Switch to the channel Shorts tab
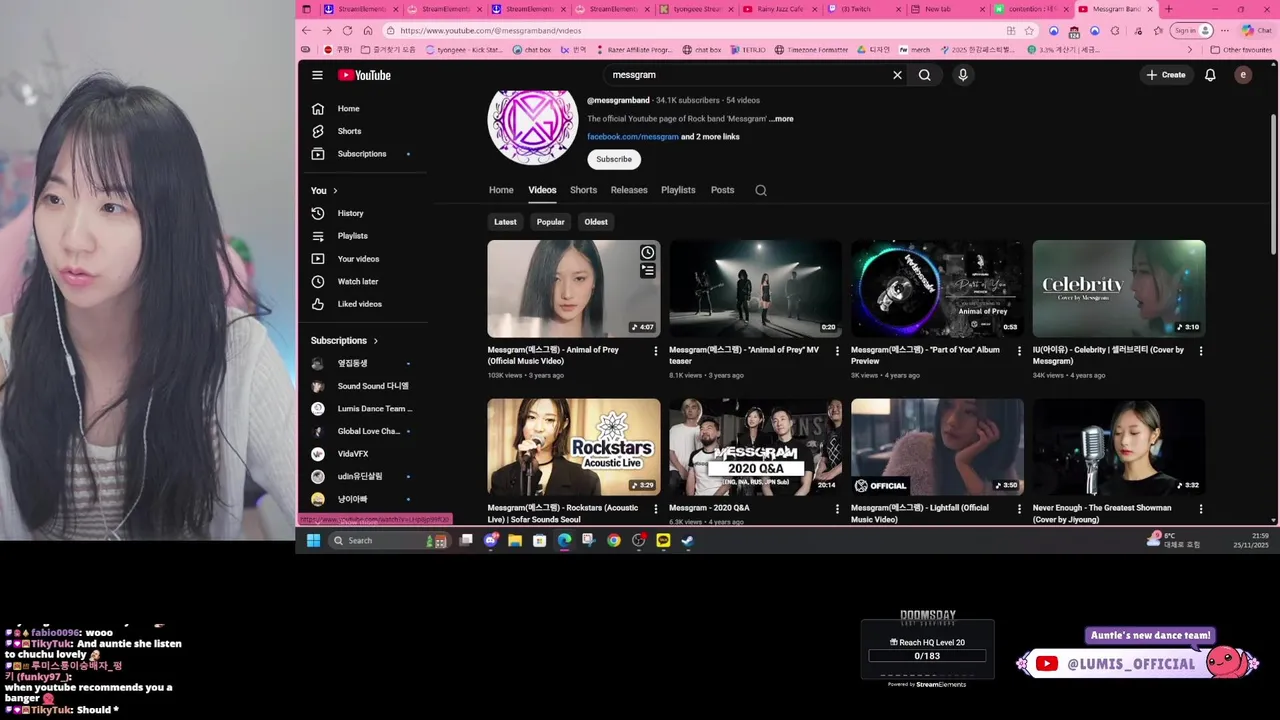Viewport: 1280px width, 720px height. 583,190
